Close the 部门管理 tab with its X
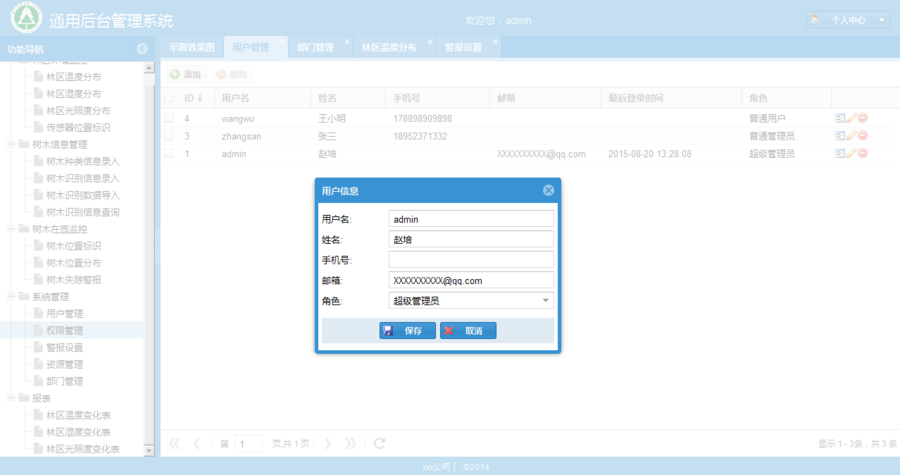The height and width of the screenshot is (475, 900). 347,41
